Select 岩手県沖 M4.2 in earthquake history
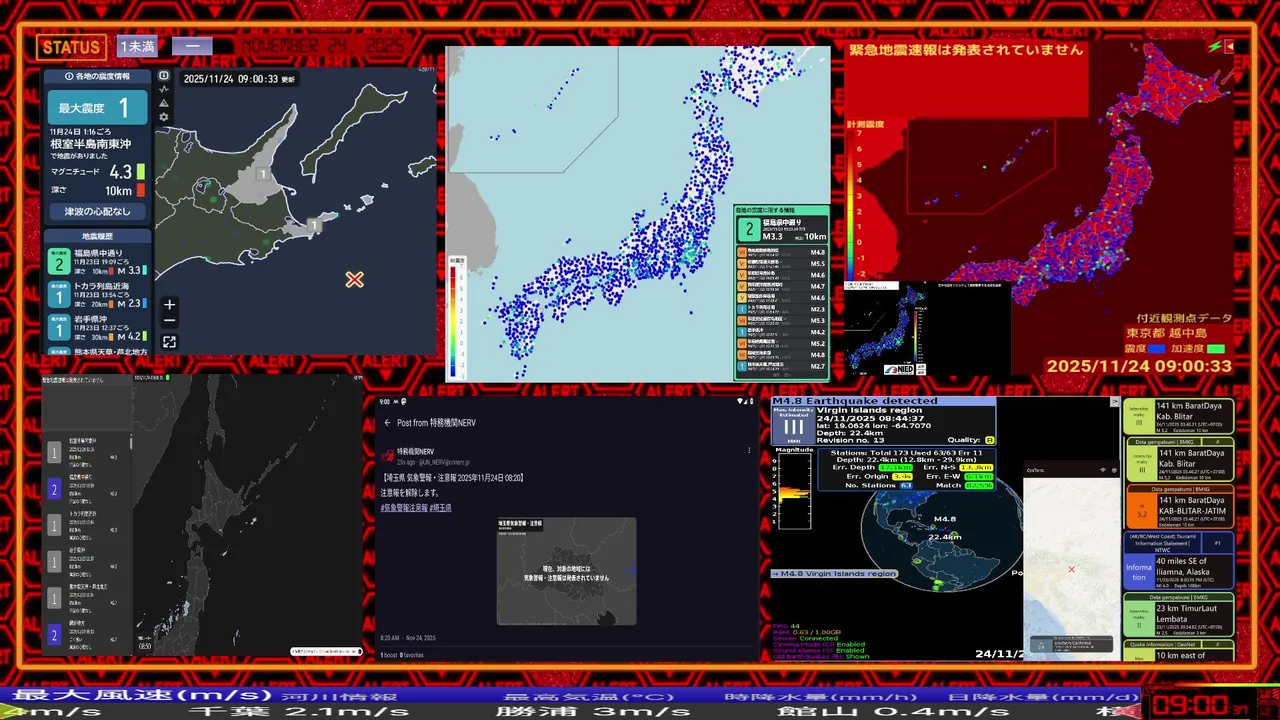This screenshot has height=720, width=1280. (x=98, y=328)
